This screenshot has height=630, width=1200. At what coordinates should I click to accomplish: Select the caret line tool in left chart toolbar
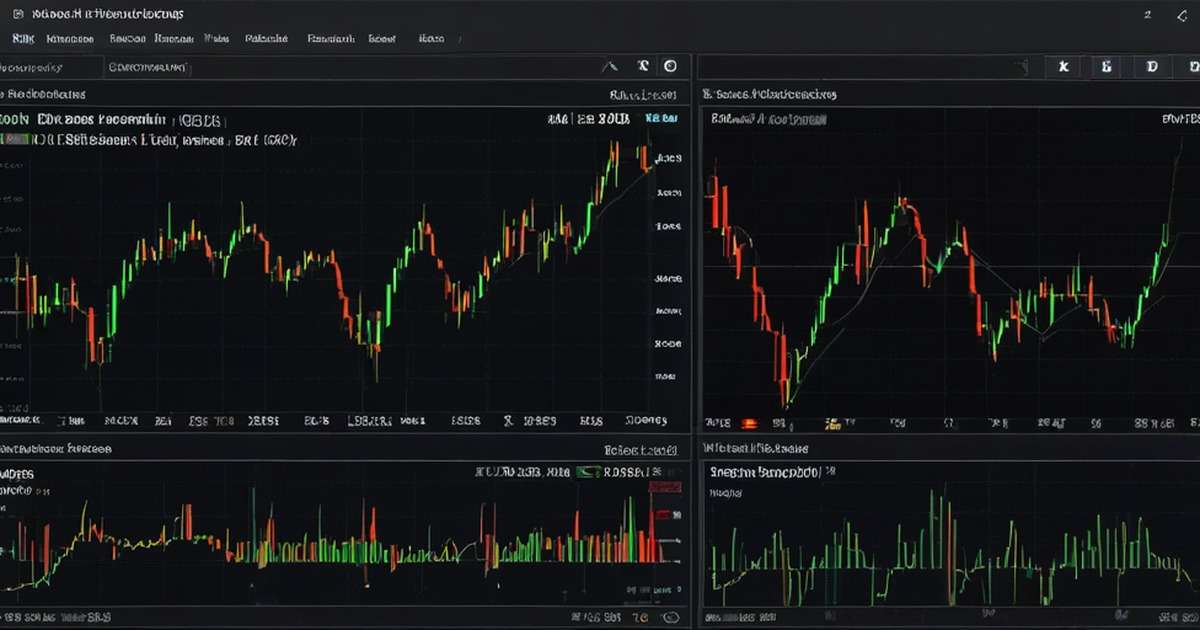[610, 67]
